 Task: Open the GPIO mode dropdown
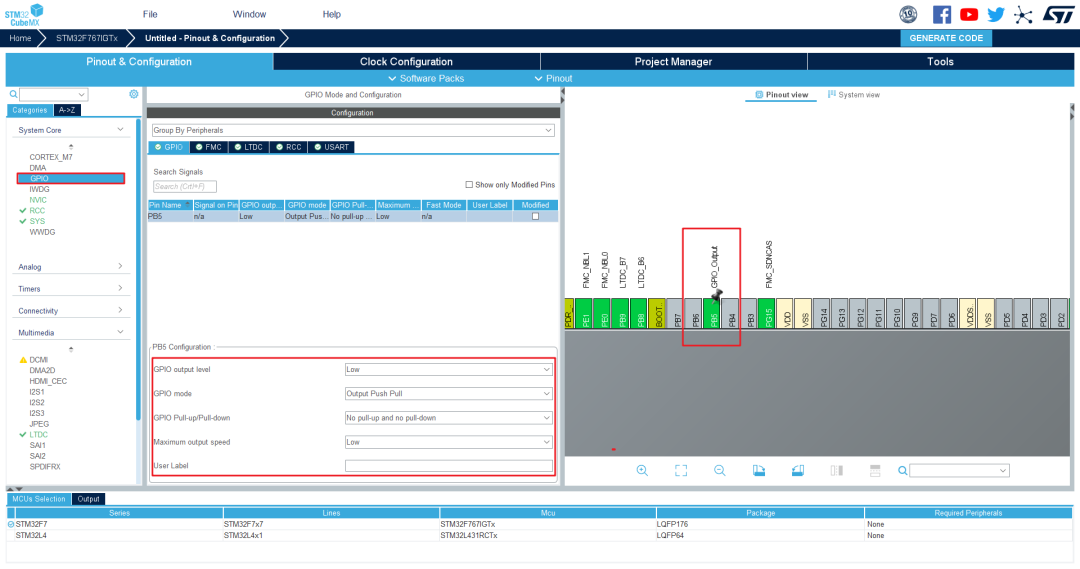448,393
